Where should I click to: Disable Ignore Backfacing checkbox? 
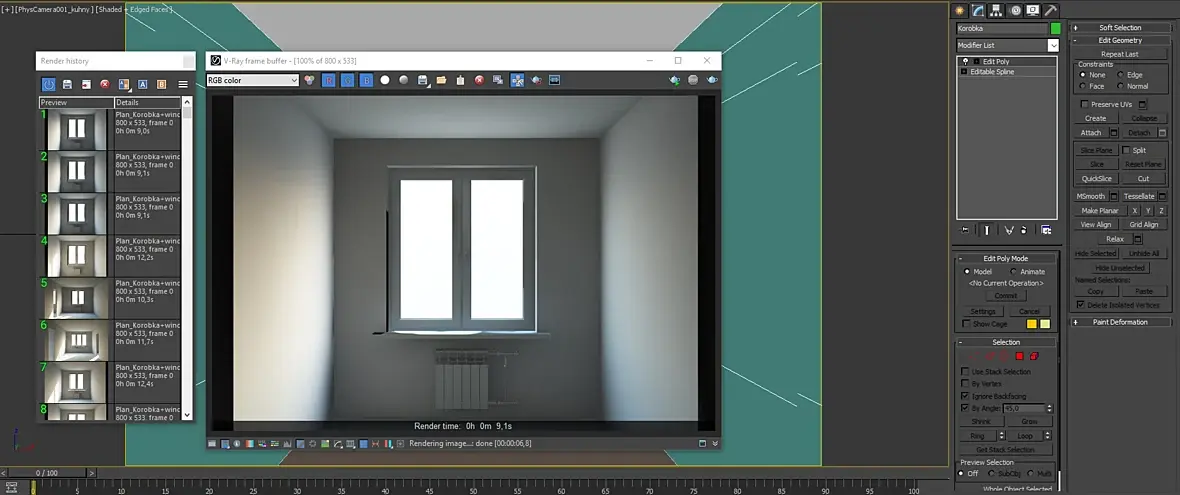click(966, 396)
